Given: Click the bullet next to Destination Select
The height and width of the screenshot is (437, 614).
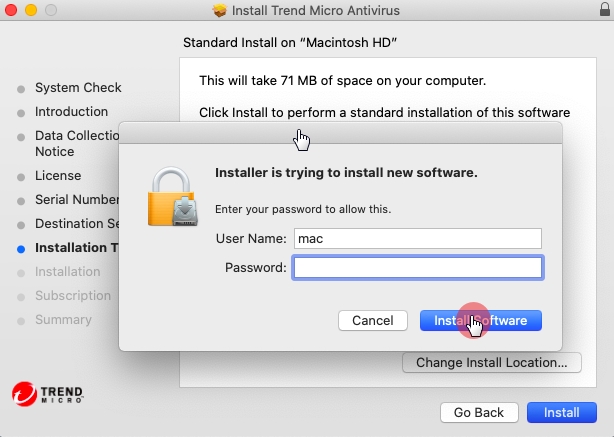Looking at the screenshot, I should coord(21,225).
